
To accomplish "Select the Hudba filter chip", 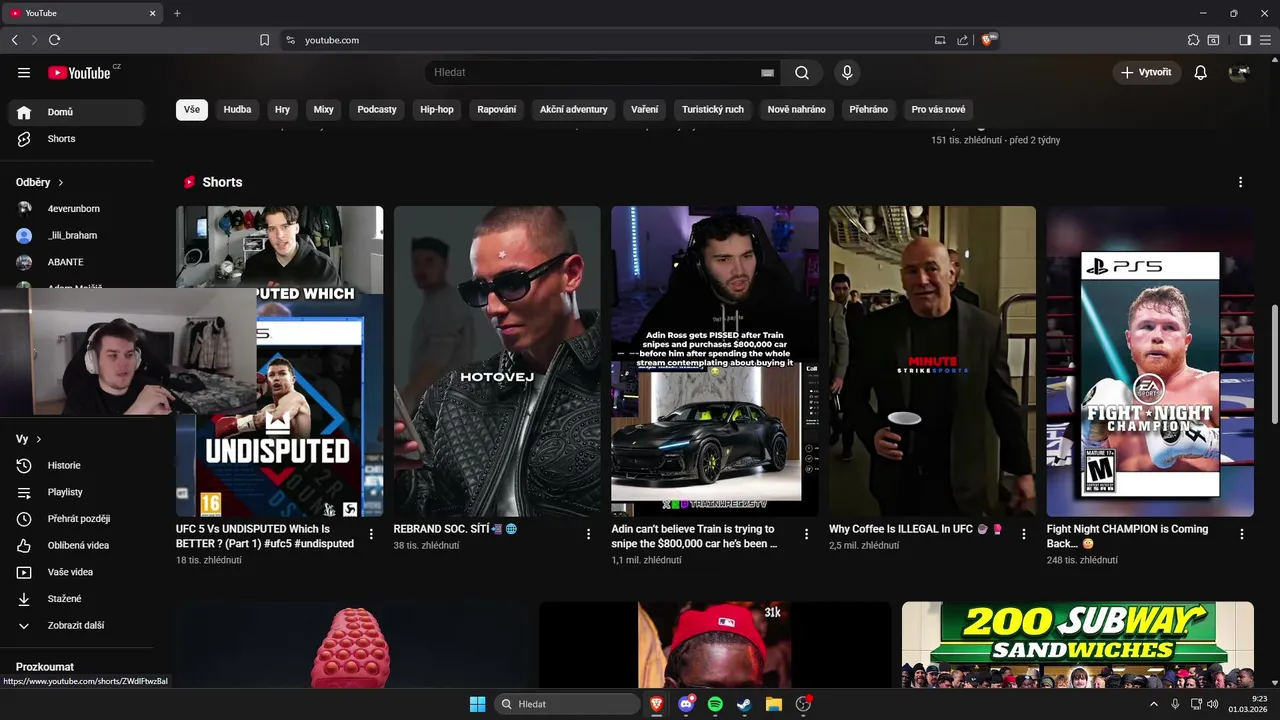I will click(x=237, y=109).
